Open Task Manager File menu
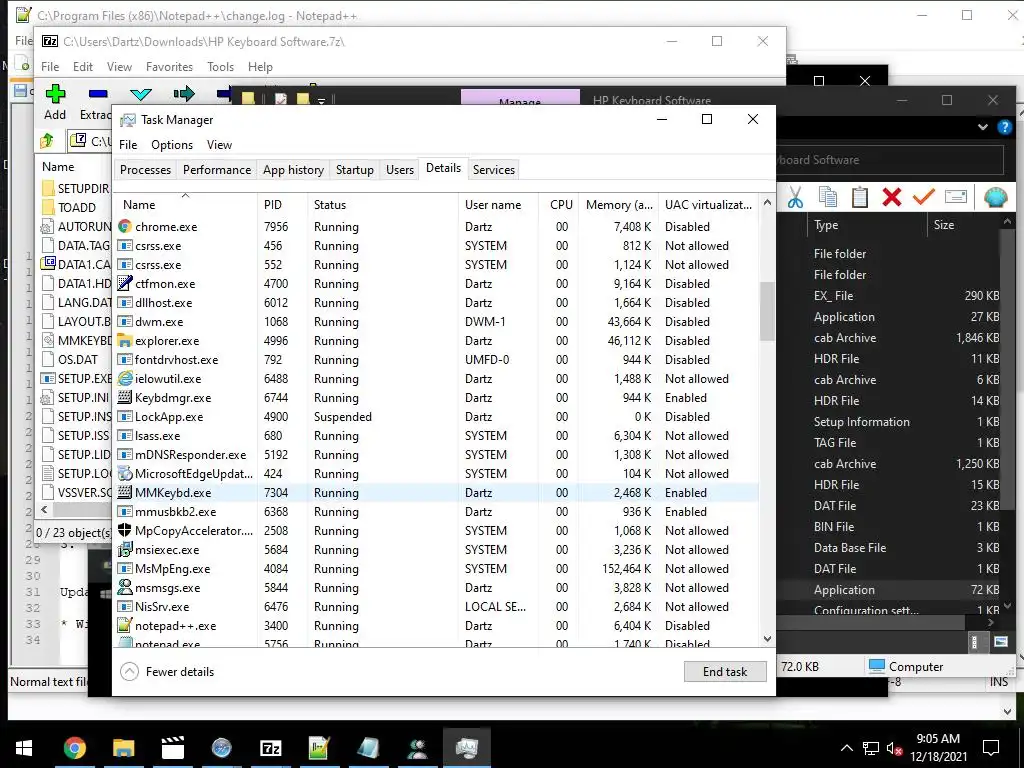The image size is (1024, 768). (128, 145)
